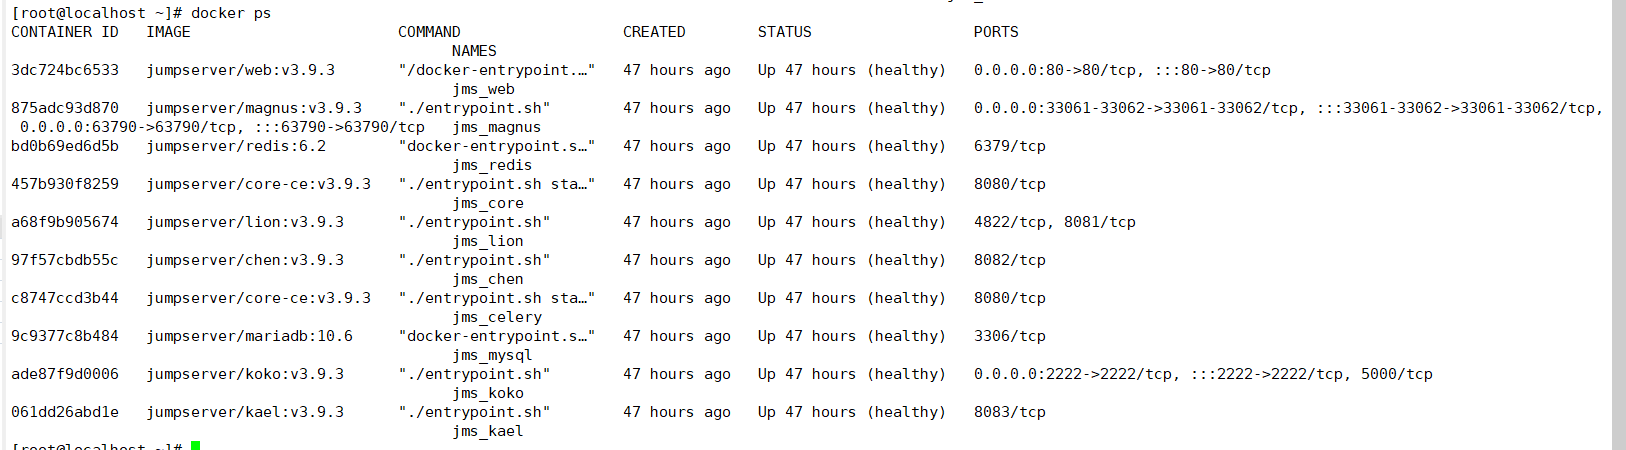The height and width of the screenshot is (450, 1626).
Task: Select image jumpserver/kael:v3.9.3
Action: pyautogui.click(x=245, y=412)
